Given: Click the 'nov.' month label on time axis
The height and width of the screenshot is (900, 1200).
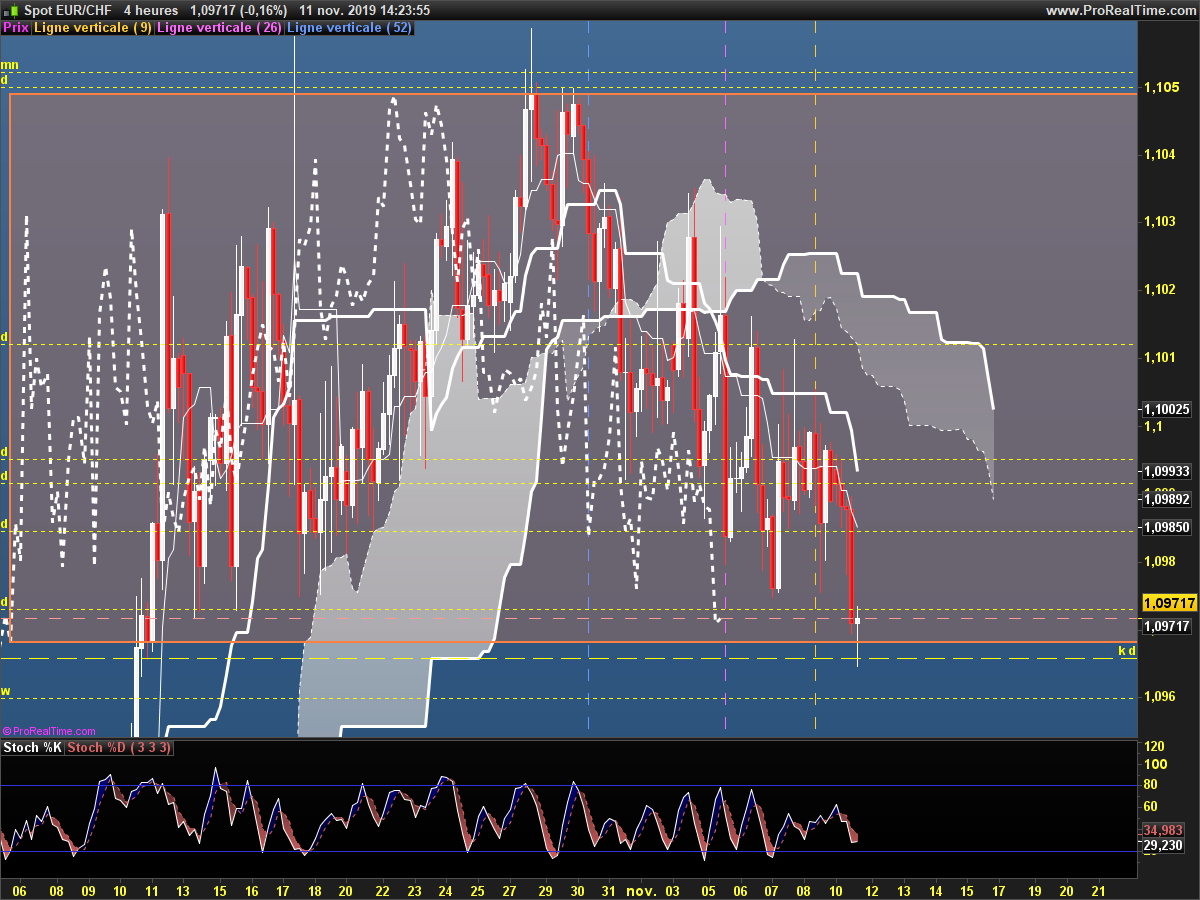Looking at the screenshot, I should (x=641, y=889).
